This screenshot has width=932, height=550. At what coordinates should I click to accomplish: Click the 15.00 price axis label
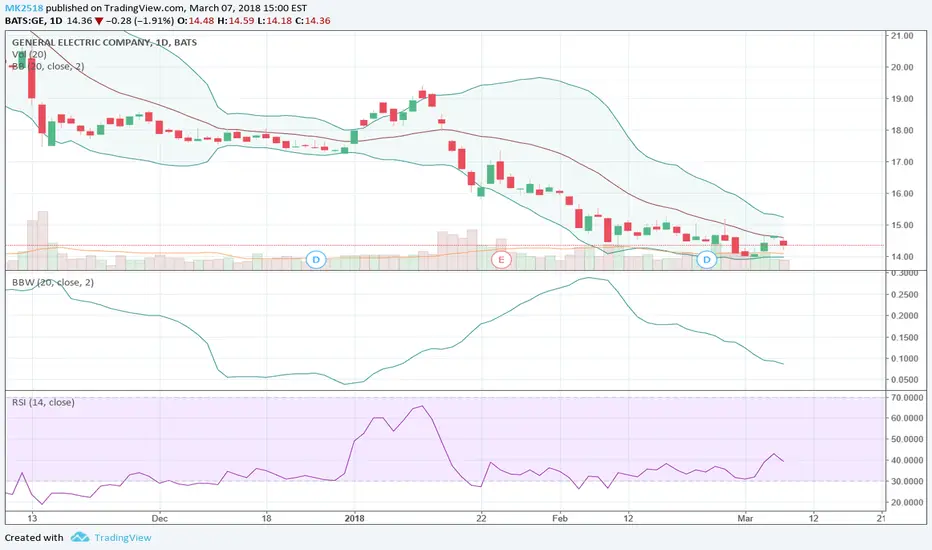click(902, 225)
